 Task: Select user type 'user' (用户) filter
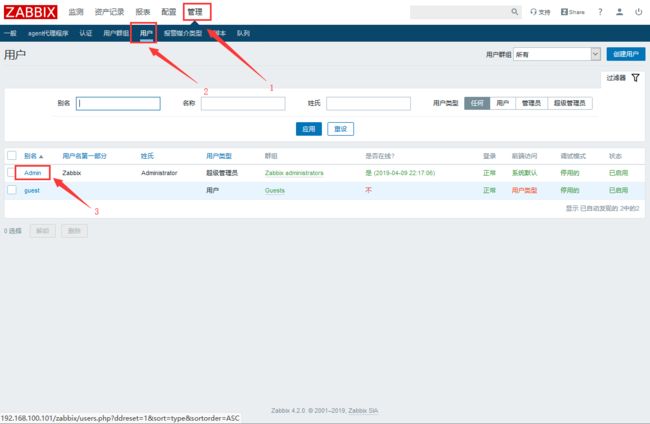(503, 103)
